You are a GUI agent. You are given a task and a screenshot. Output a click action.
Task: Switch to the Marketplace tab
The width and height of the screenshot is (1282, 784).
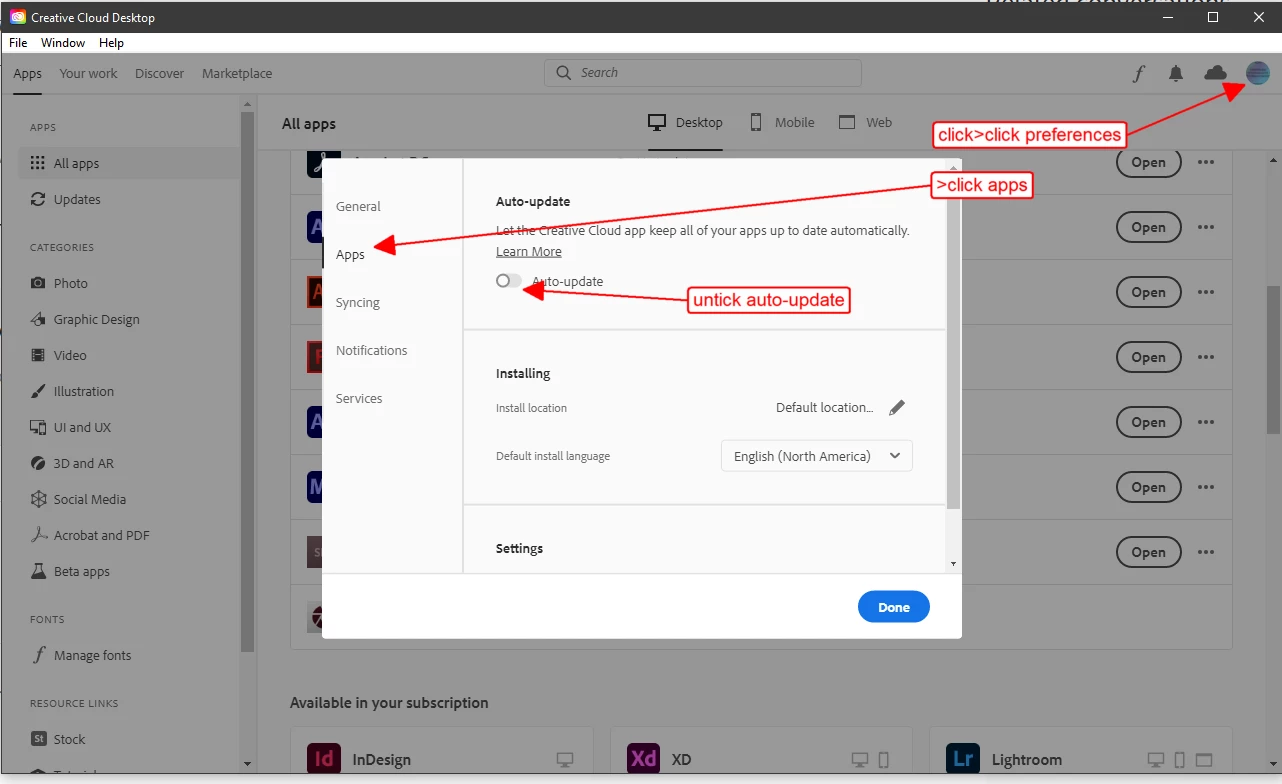tap(237, 73)
